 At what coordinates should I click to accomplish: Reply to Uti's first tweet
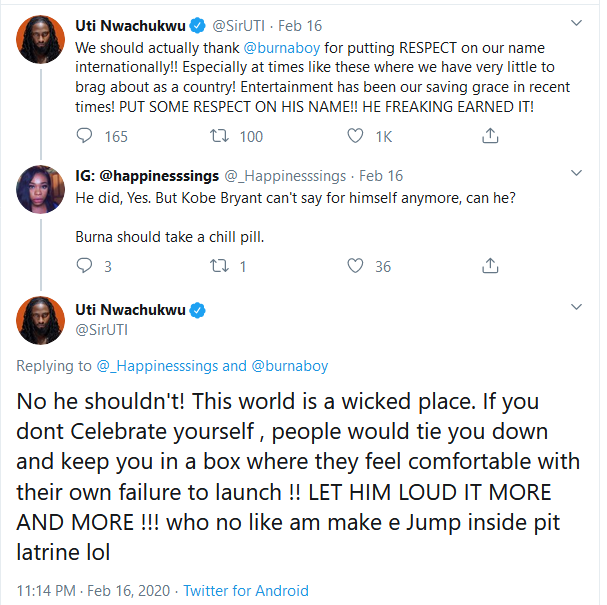click(x=85, y=136)
